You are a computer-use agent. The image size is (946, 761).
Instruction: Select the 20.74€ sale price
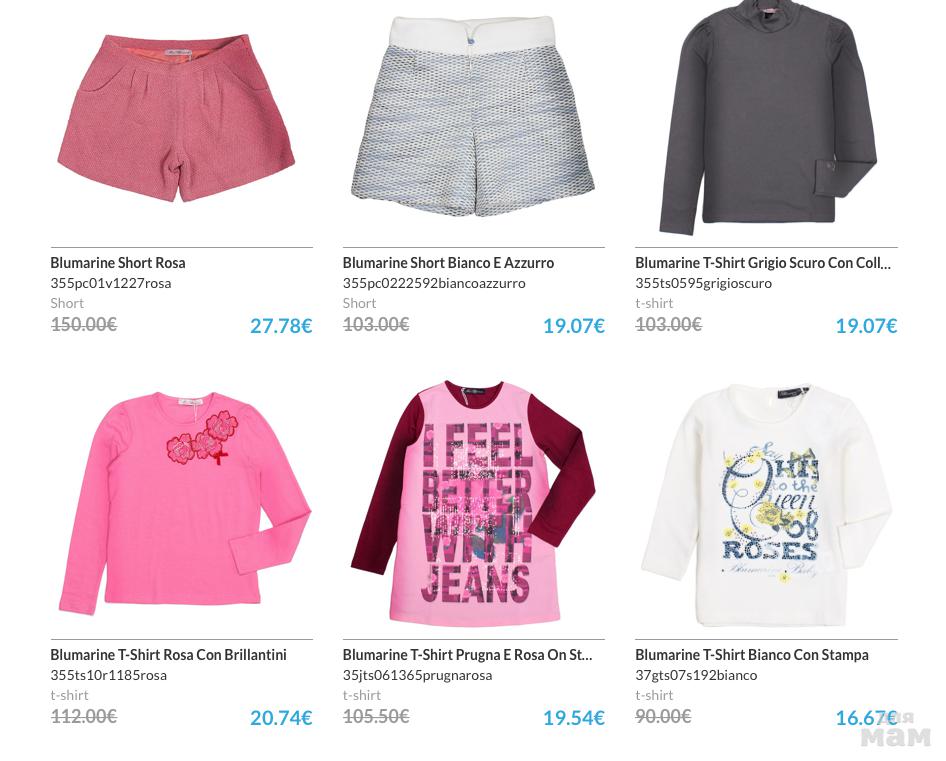281,718
